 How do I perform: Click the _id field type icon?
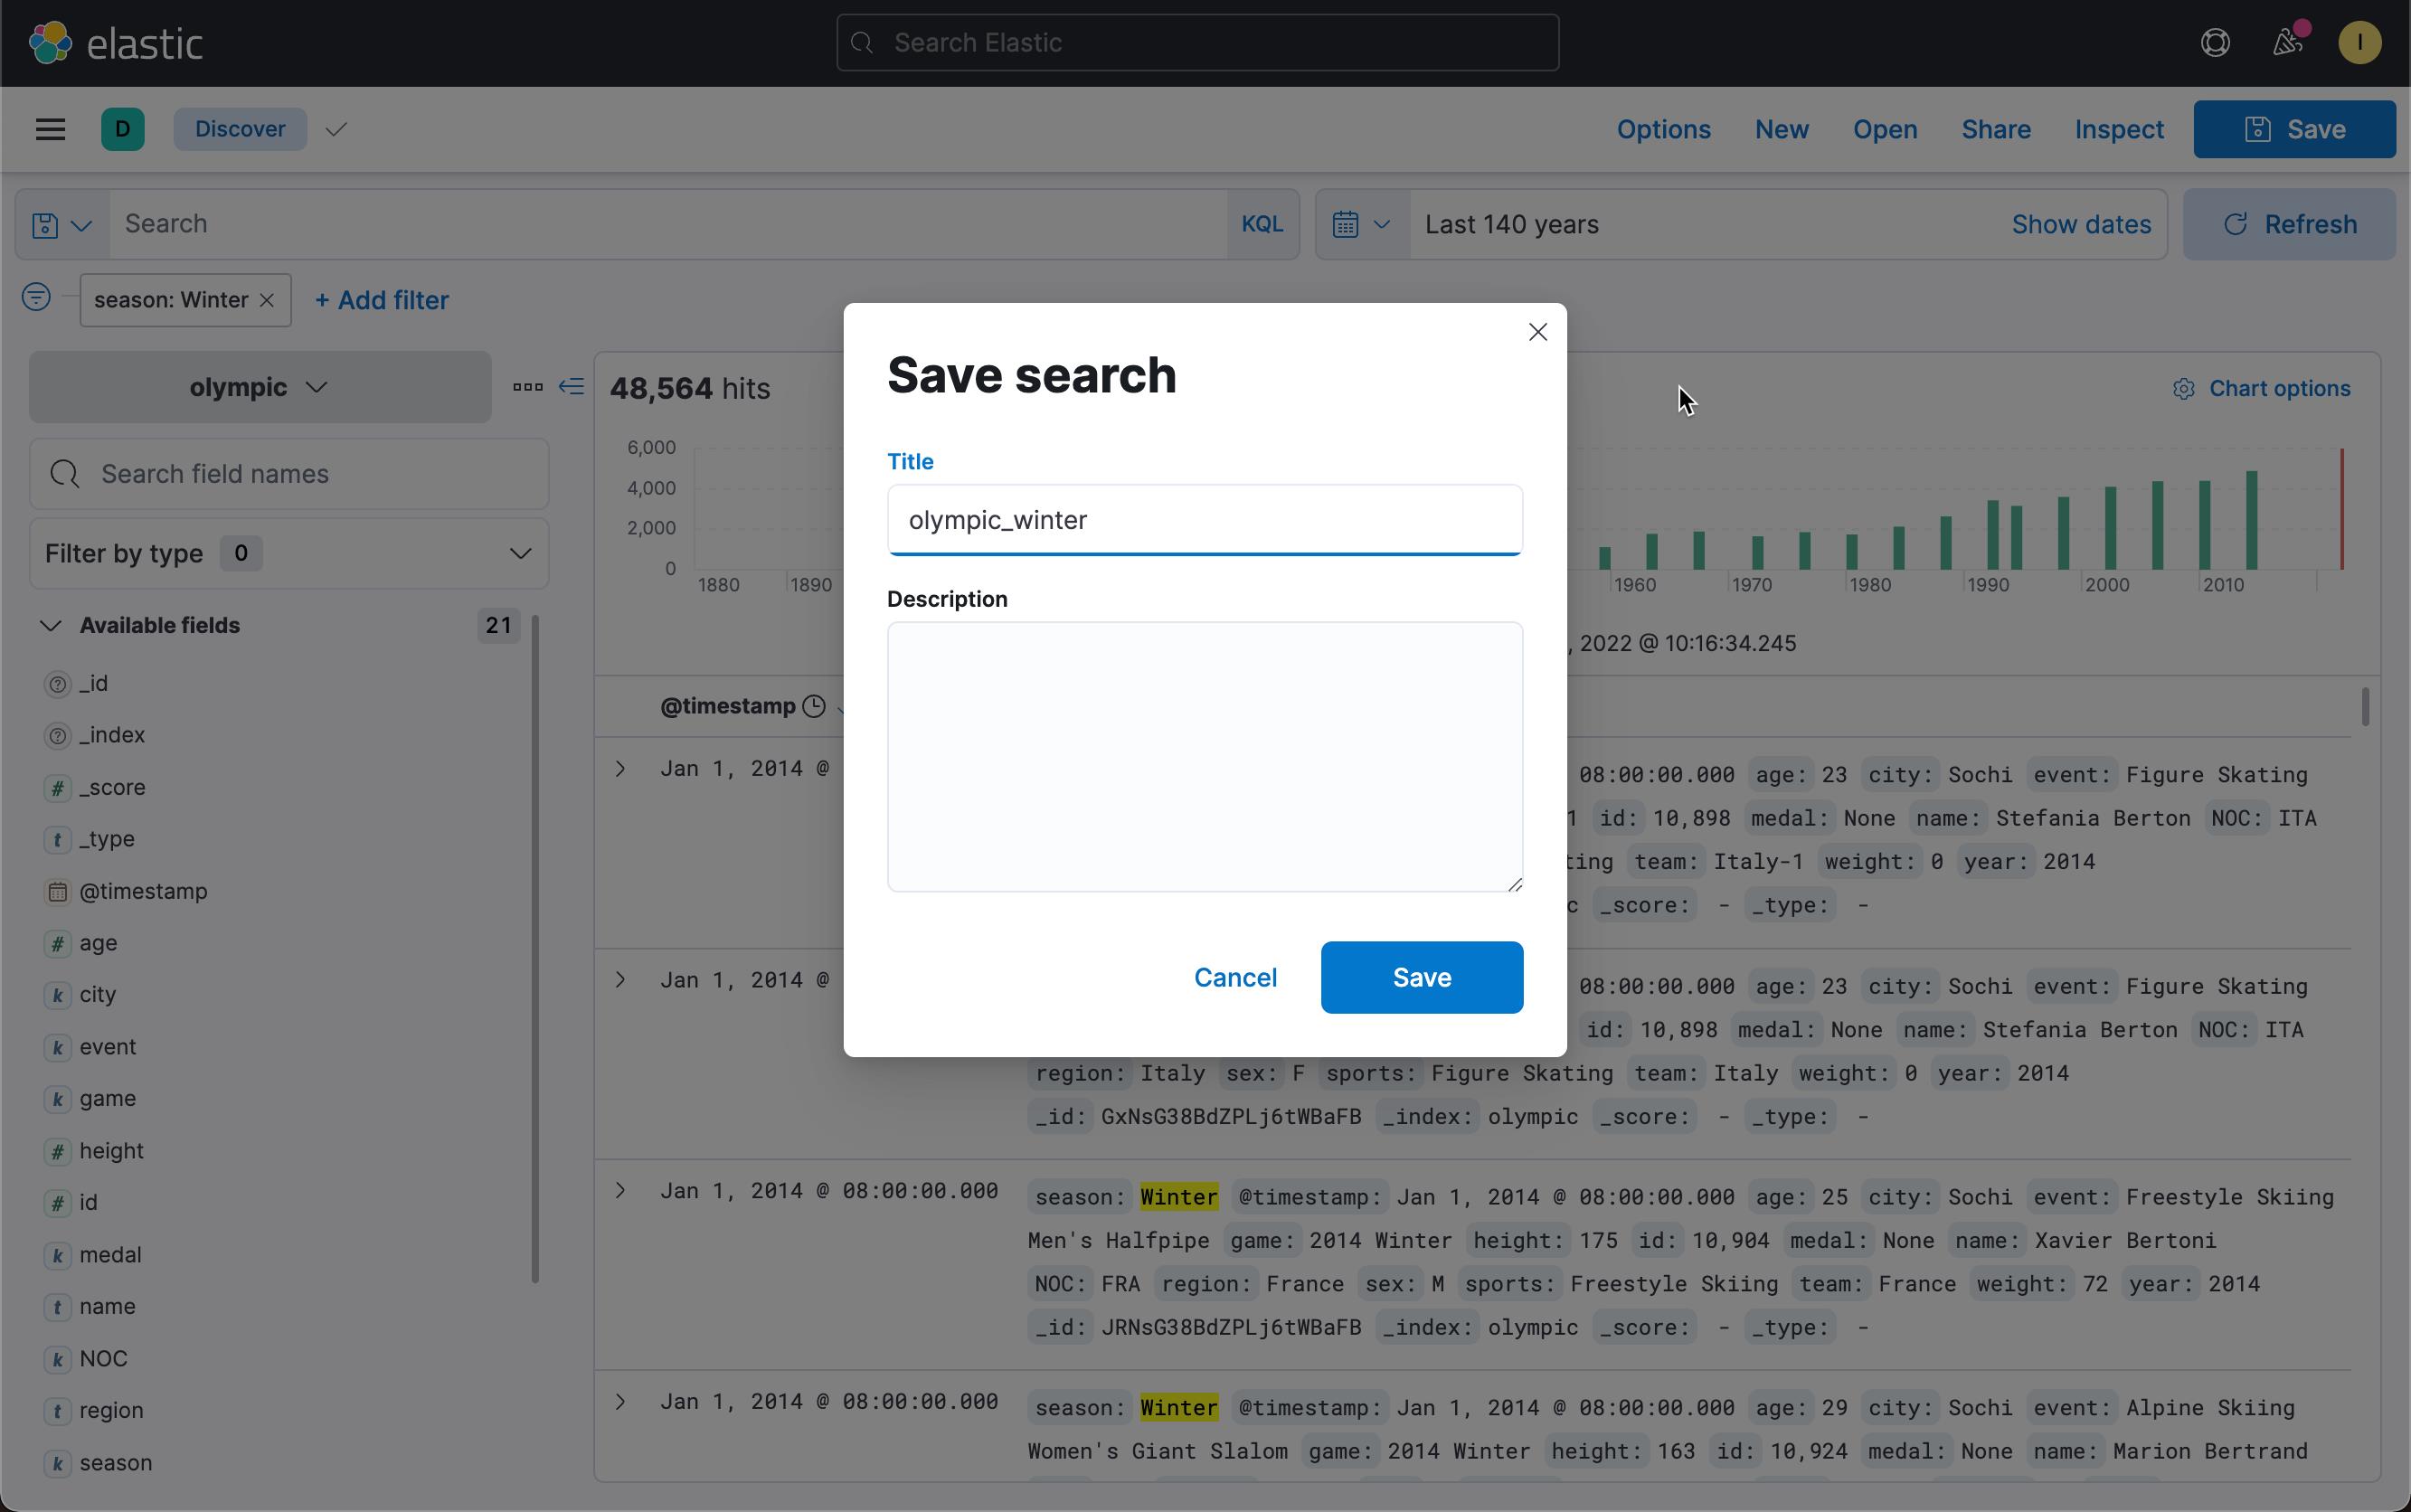[58, 684]
